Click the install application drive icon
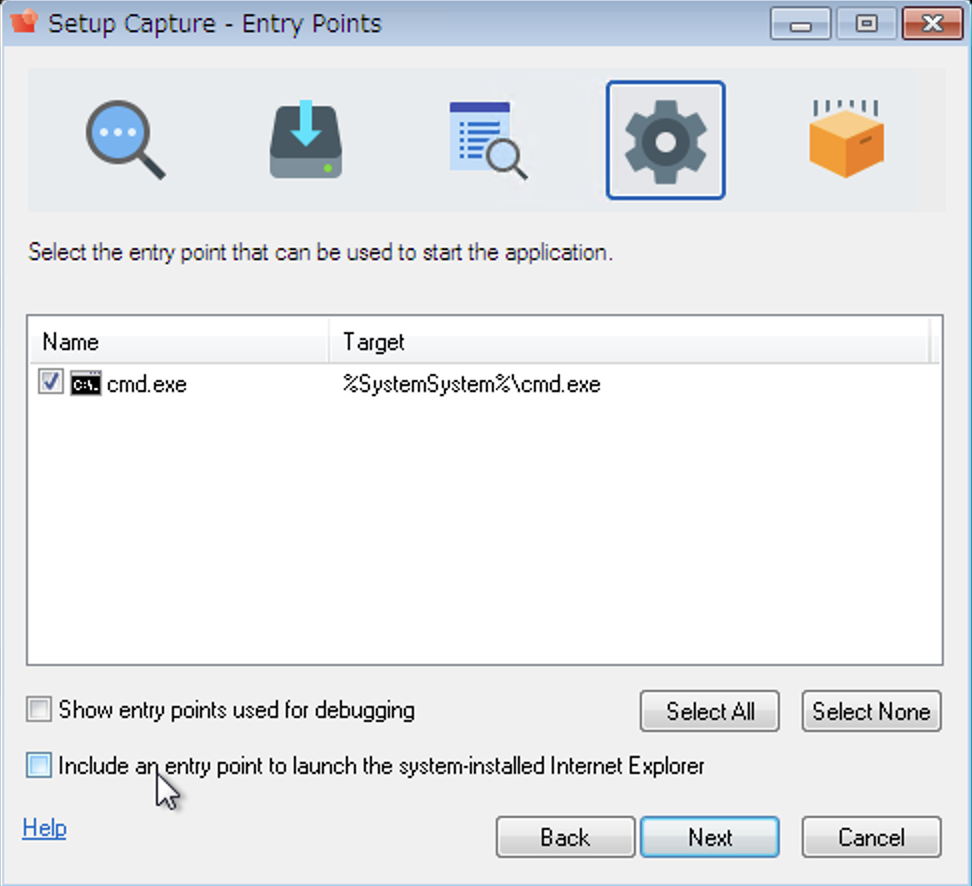The width and height of the screenshot is (972, 886). (x=306, y=140)
